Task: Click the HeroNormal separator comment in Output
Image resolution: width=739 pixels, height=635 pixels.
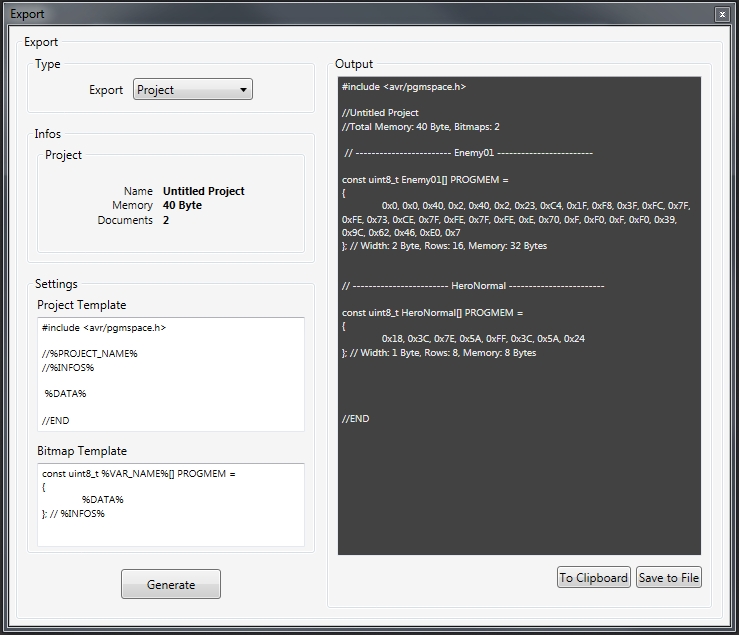Action: point(472,286)
